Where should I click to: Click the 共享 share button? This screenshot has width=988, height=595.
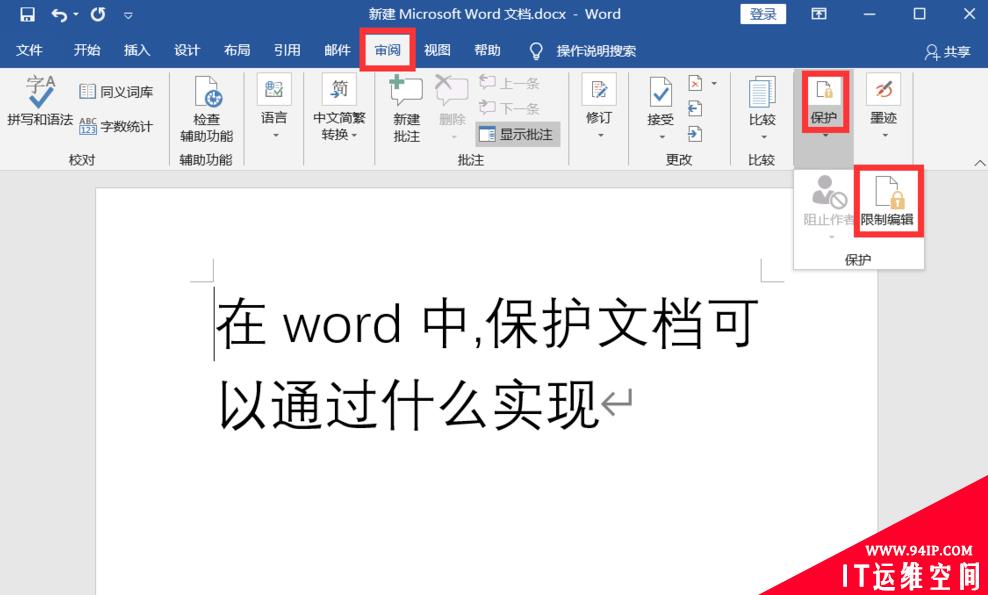948,52
